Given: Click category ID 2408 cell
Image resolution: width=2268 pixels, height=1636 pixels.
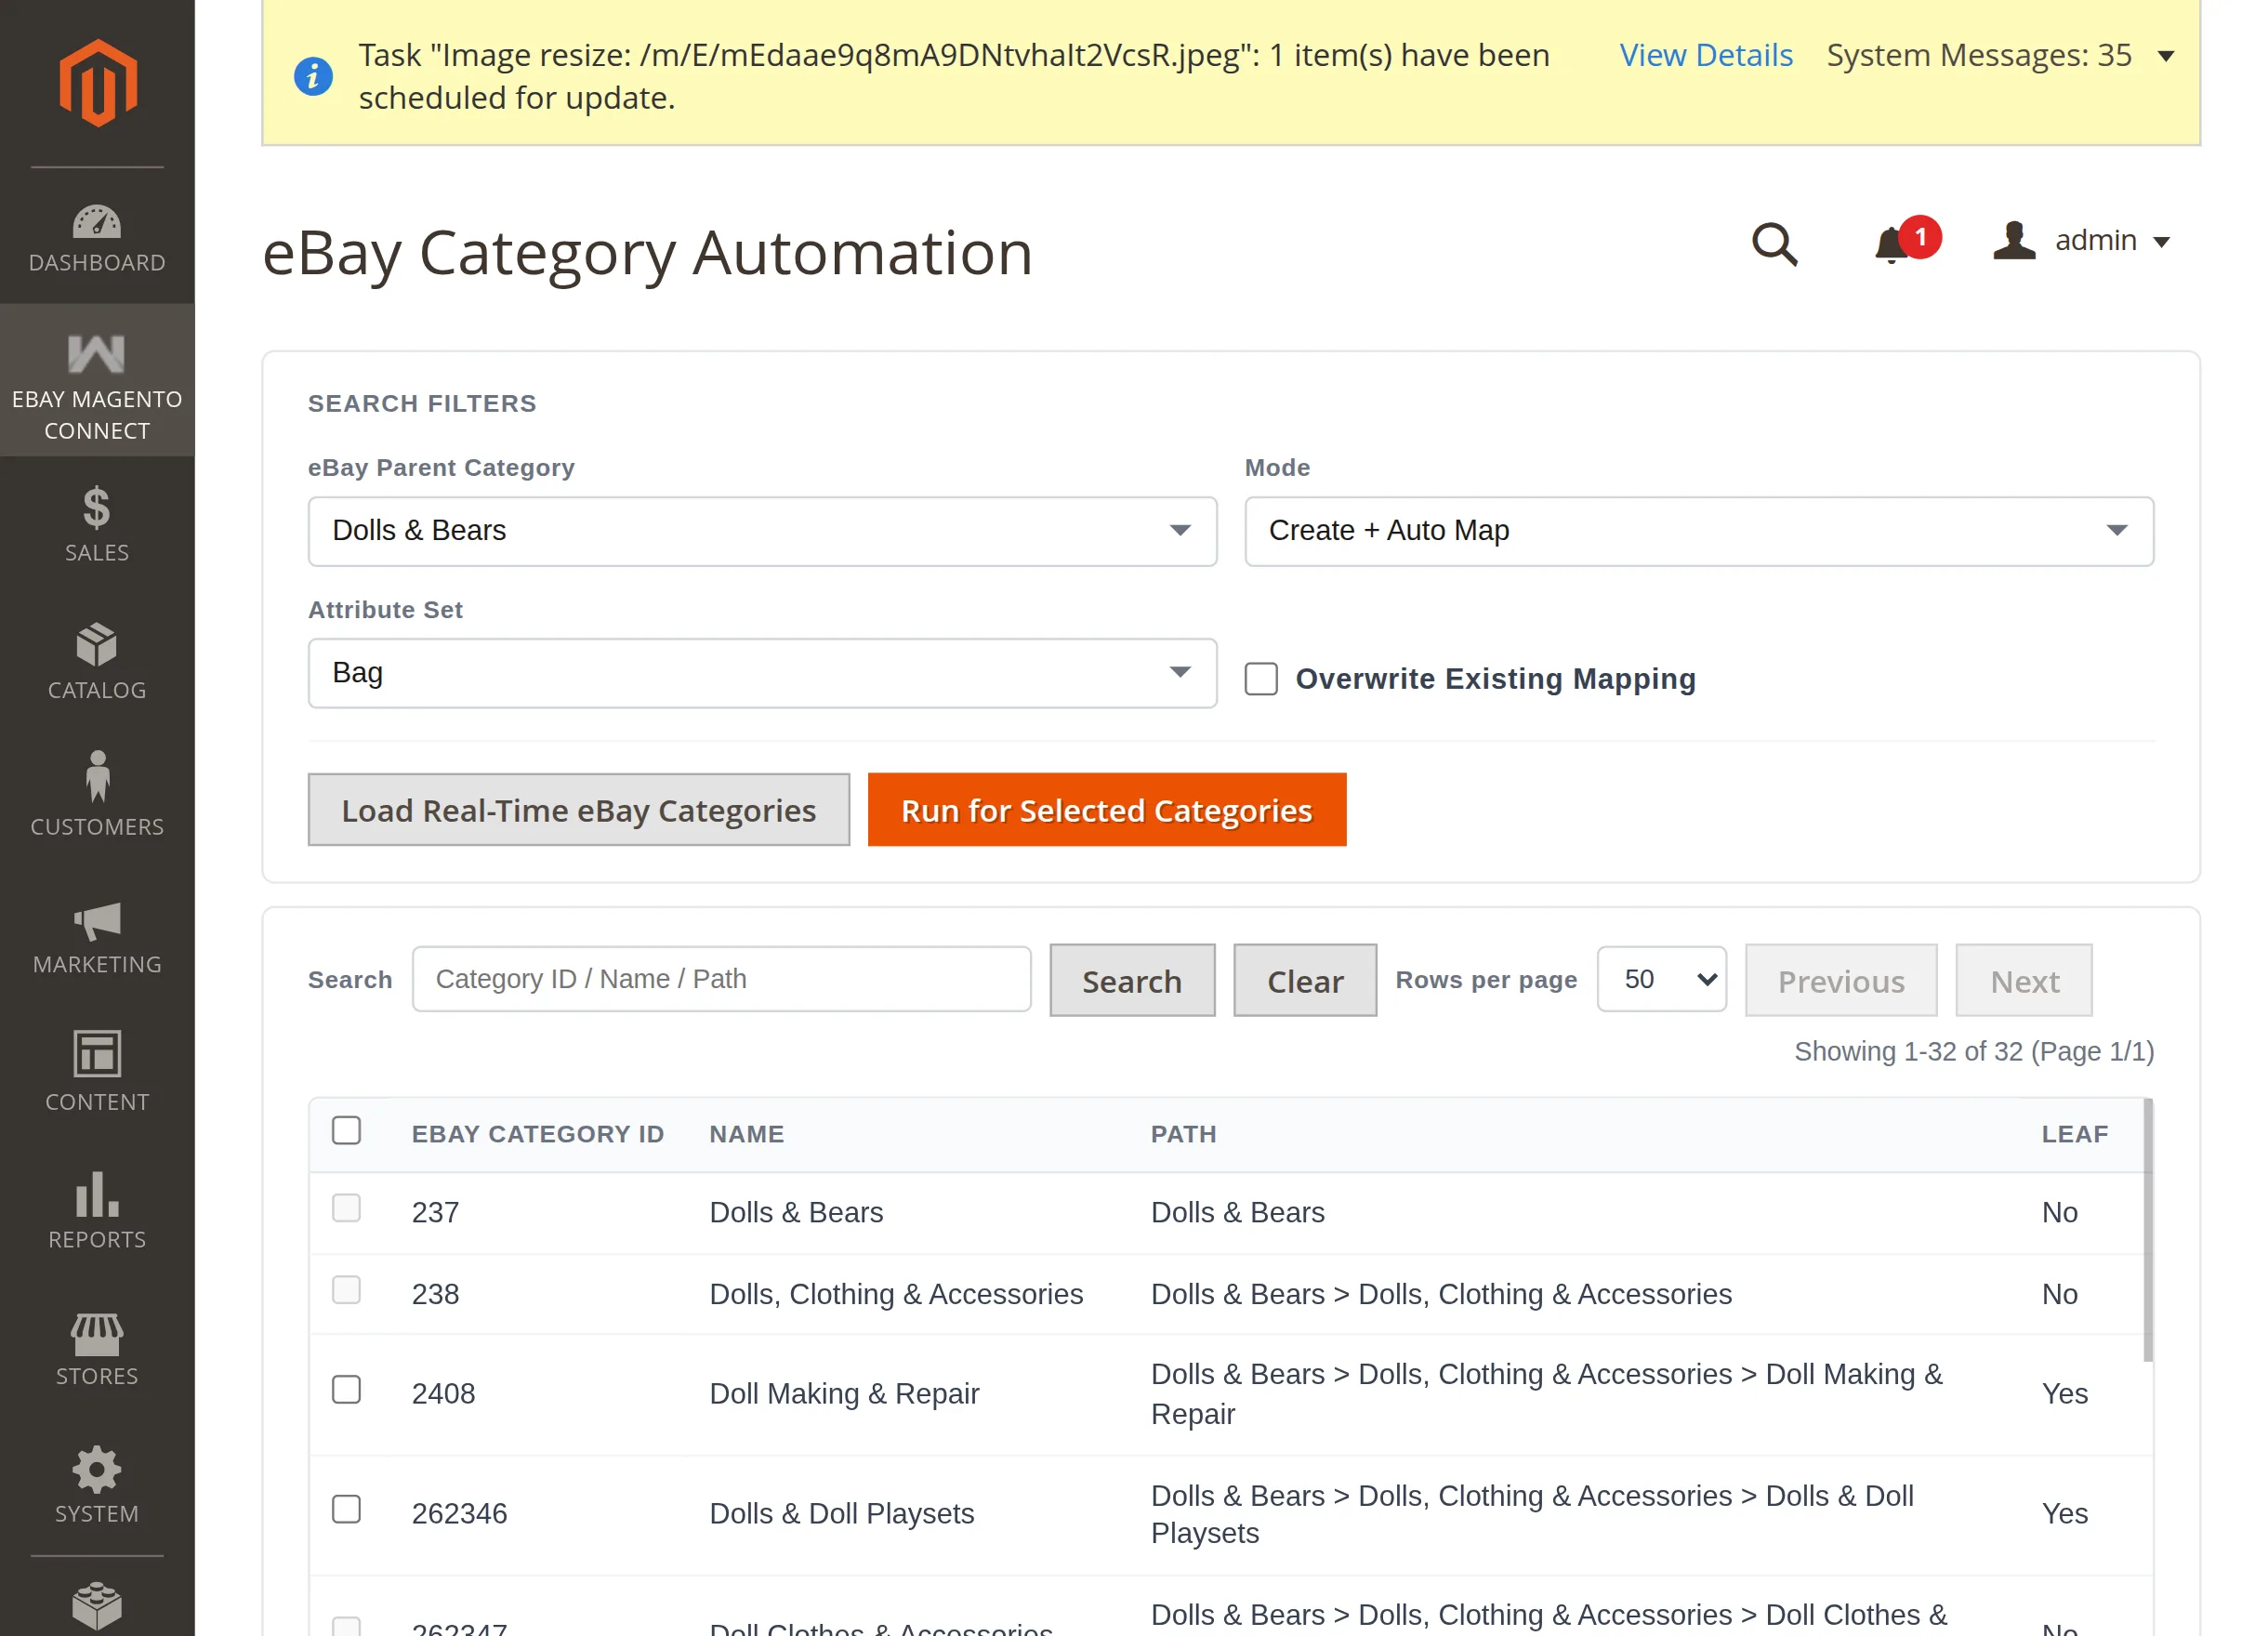Looking at the screenshot, I should pyautogui.click(x=444, y=1394).
